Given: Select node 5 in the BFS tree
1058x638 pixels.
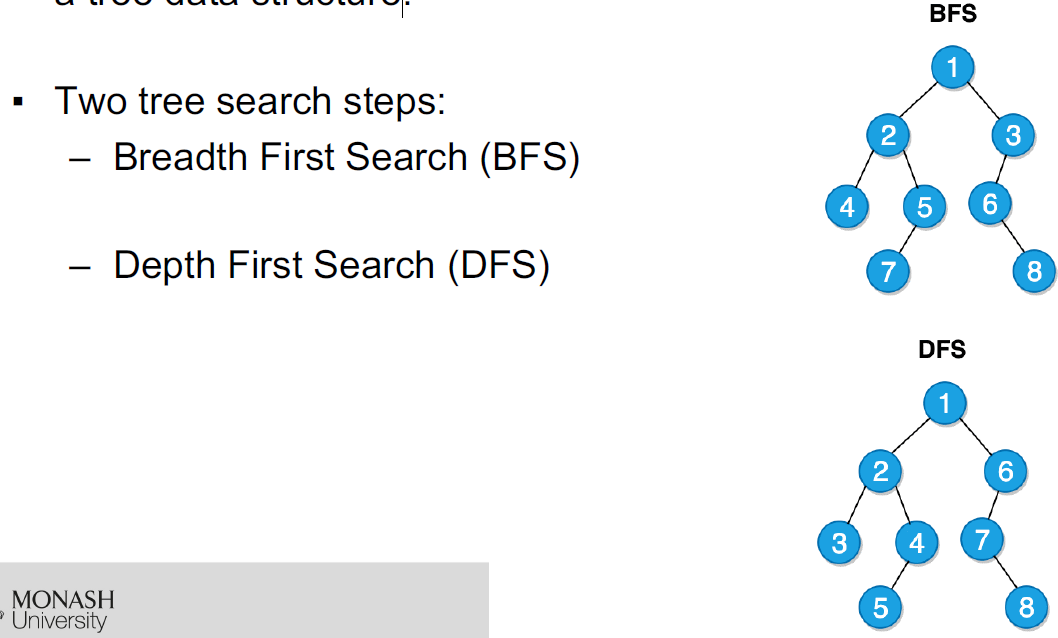Looking at the screenshot, I should (x=924, y=206).
